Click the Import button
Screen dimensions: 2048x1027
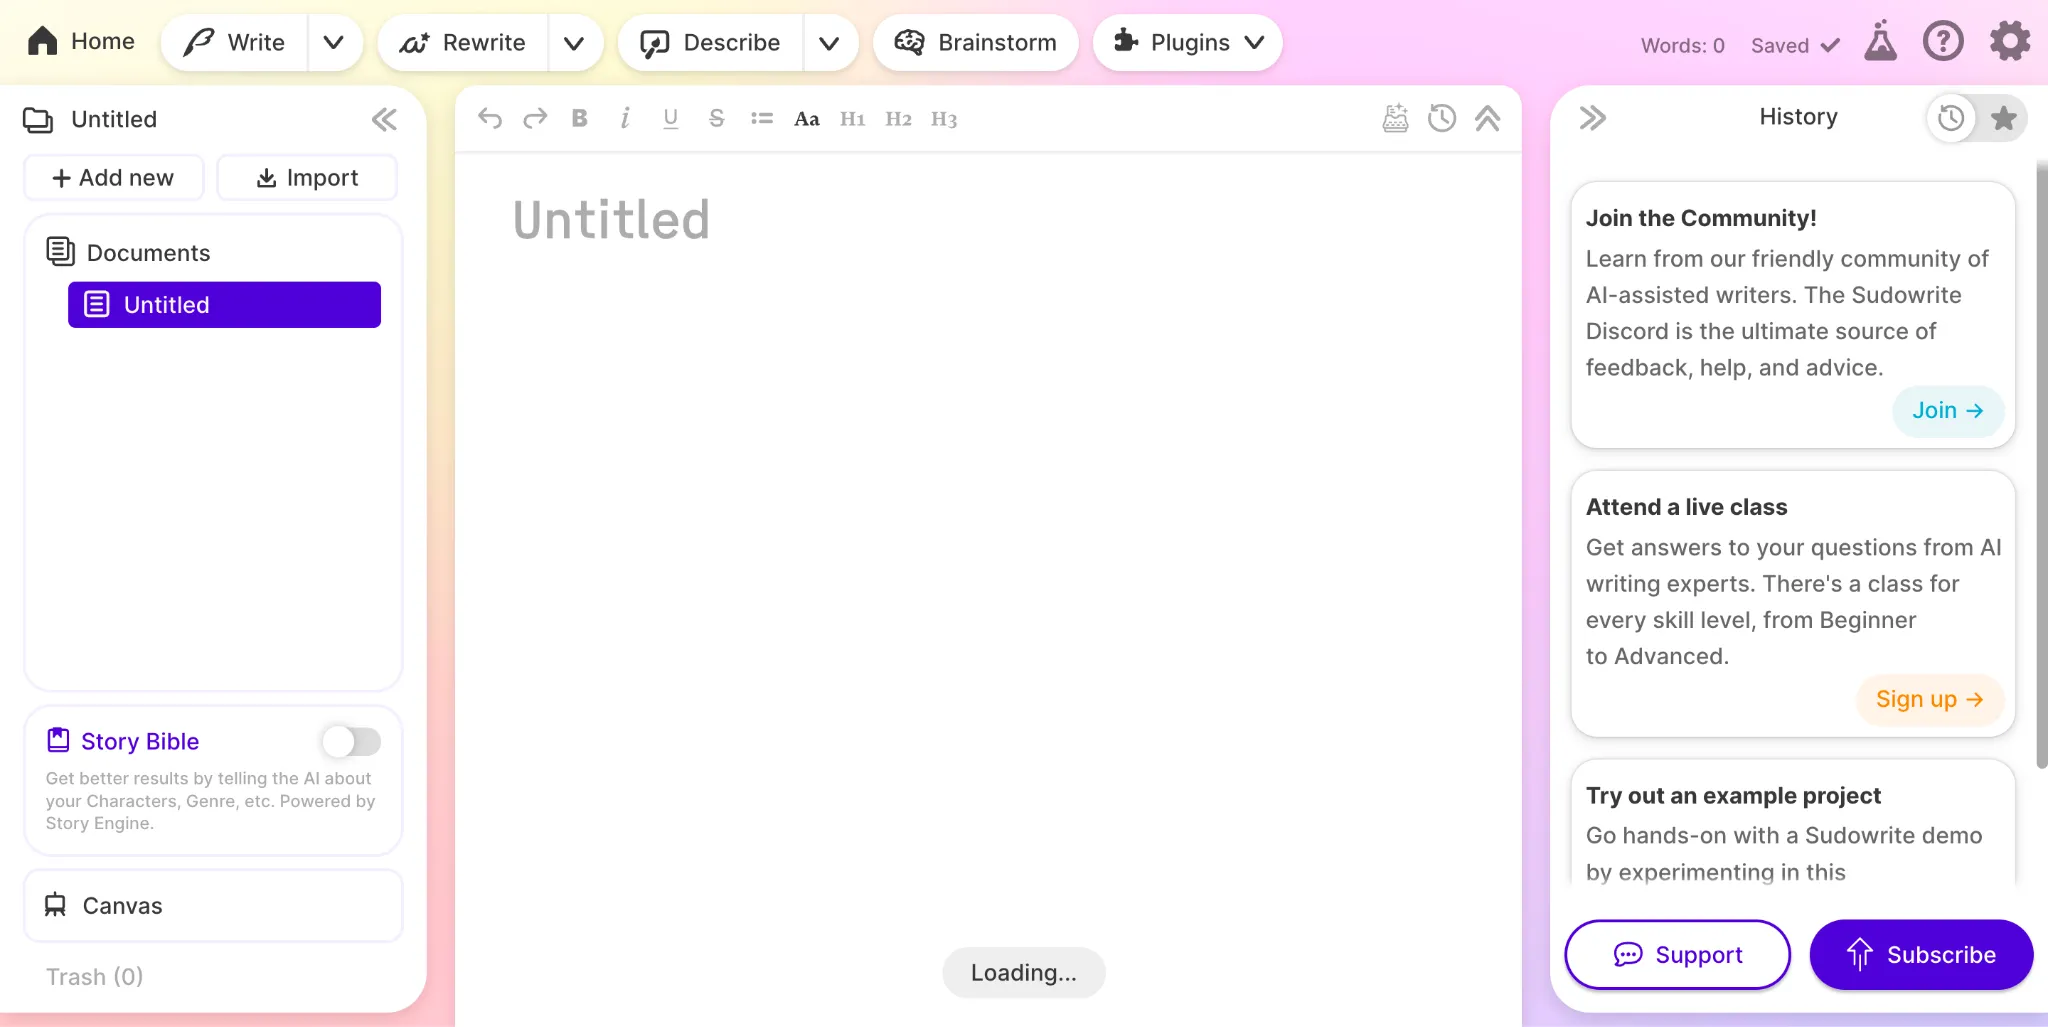307,177
